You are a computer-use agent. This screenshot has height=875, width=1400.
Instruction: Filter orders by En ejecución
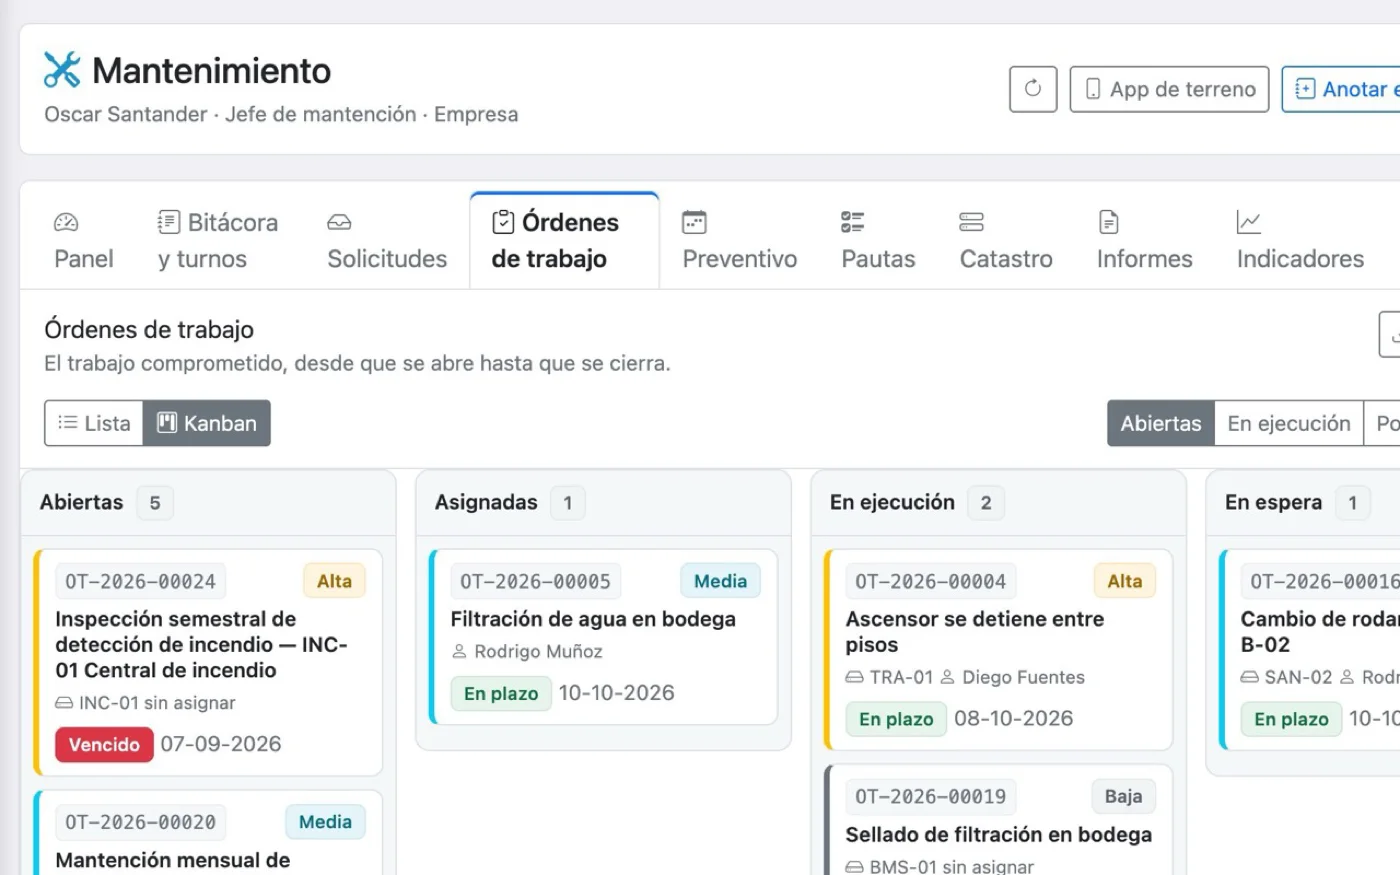tap(1289, 423)
